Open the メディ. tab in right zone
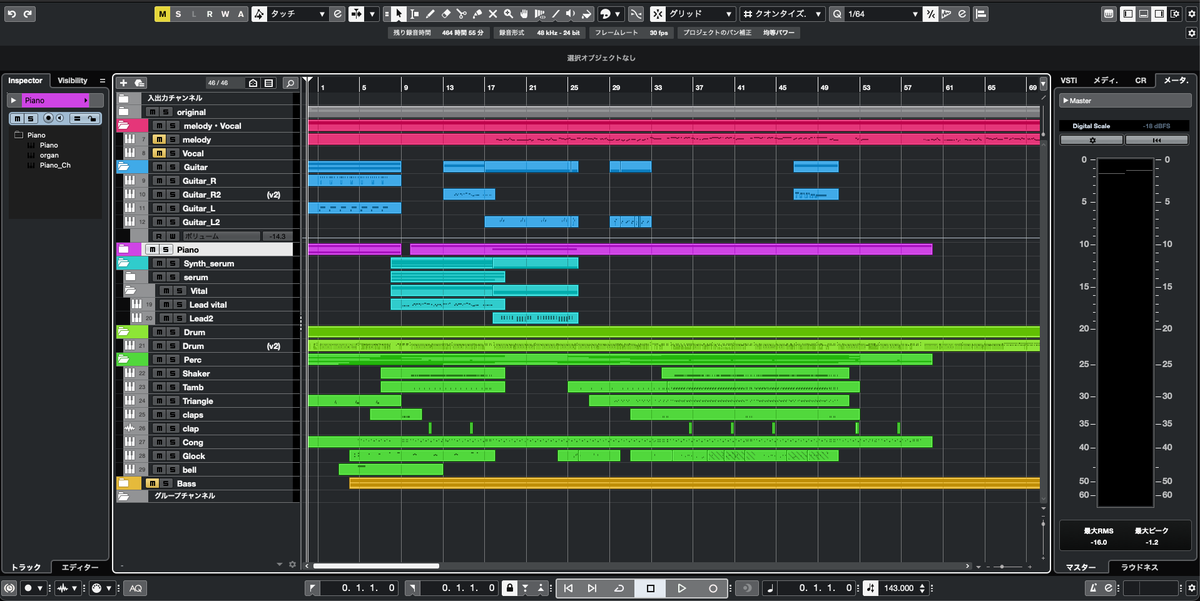Image resolution: width=1200 pixels, height=601 pixels. pyautogui.click(x=1106, y=80)
